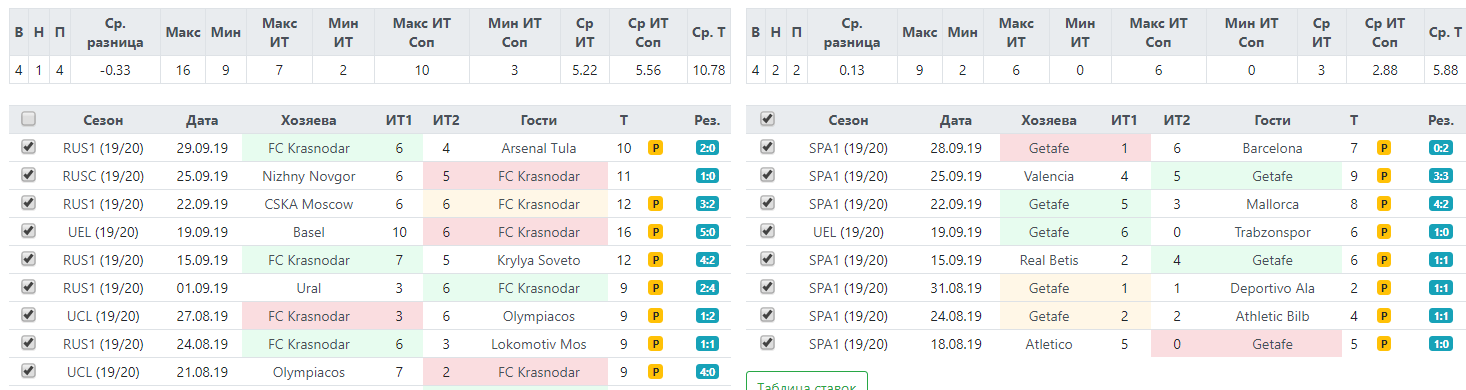Click 1:0 result badge for Atletico–Getafe
The height and width of the screenshot is (390, 1466).
point(1441,344)
